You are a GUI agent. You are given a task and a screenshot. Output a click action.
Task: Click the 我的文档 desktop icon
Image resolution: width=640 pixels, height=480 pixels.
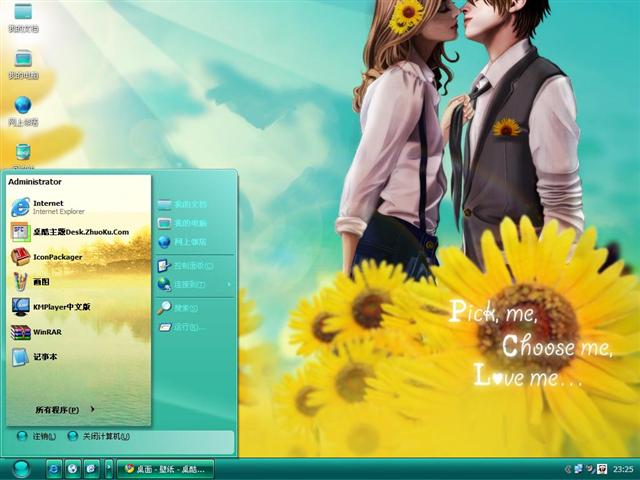click(22, 16)
